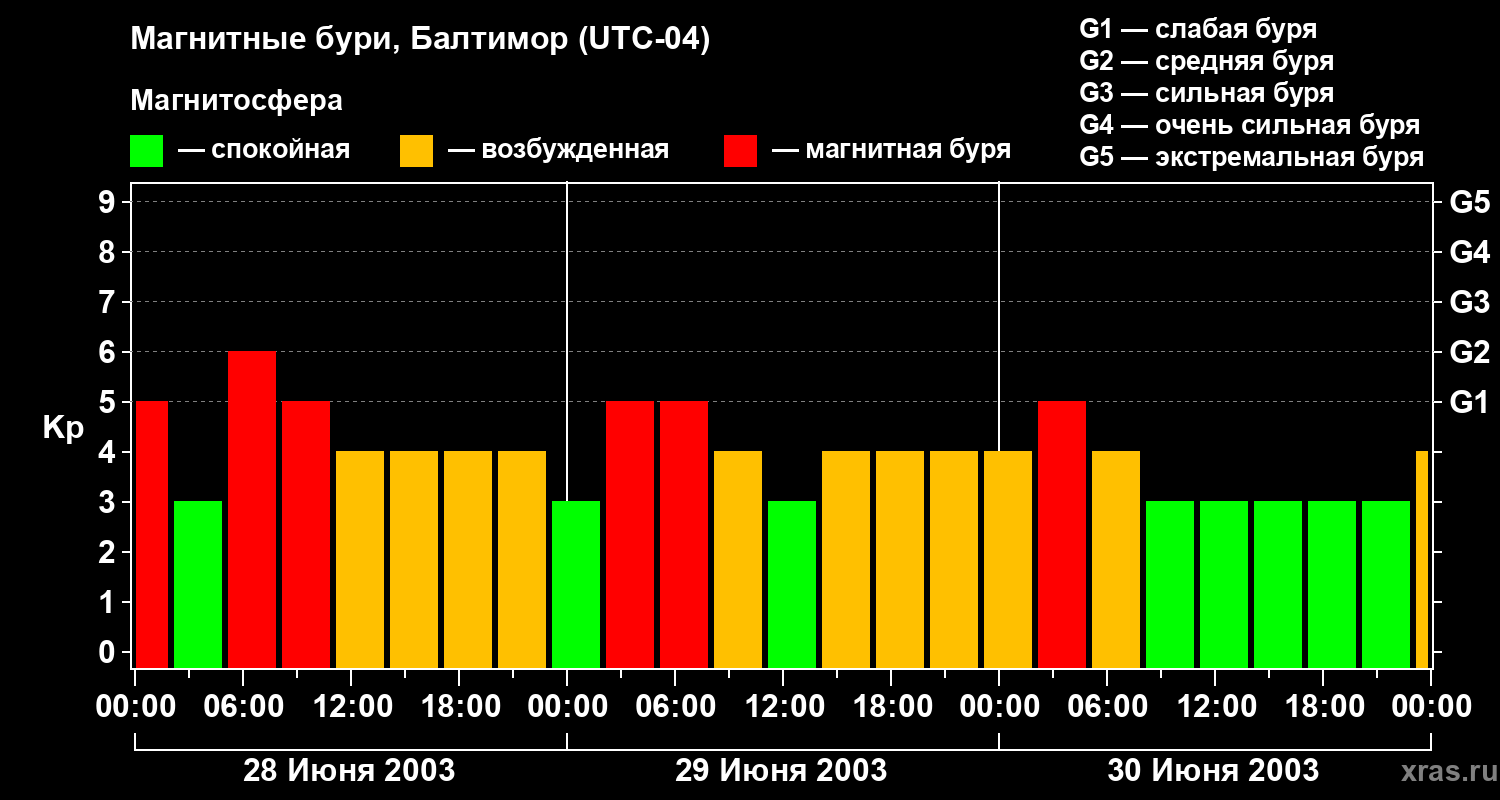Click 'G3 — сильная буря' legend line
Image resolution: width=1500 pixels, height=800 pixels.
[1206, 93]
